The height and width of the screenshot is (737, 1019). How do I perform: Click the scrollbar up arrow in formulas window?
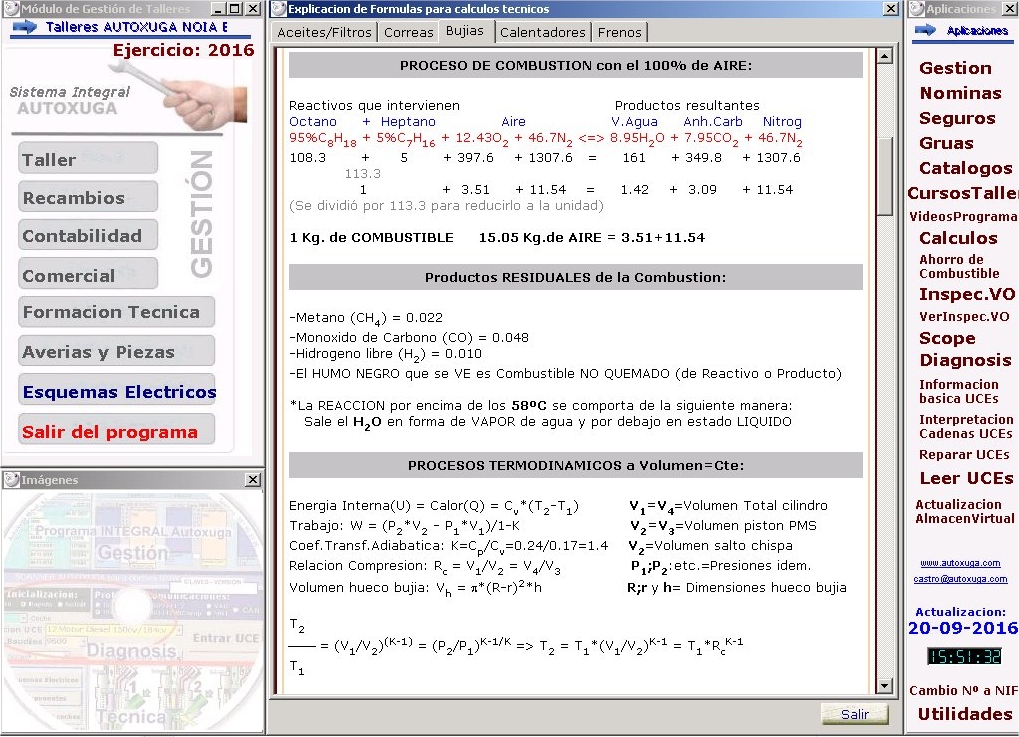[x=884, y=56]
